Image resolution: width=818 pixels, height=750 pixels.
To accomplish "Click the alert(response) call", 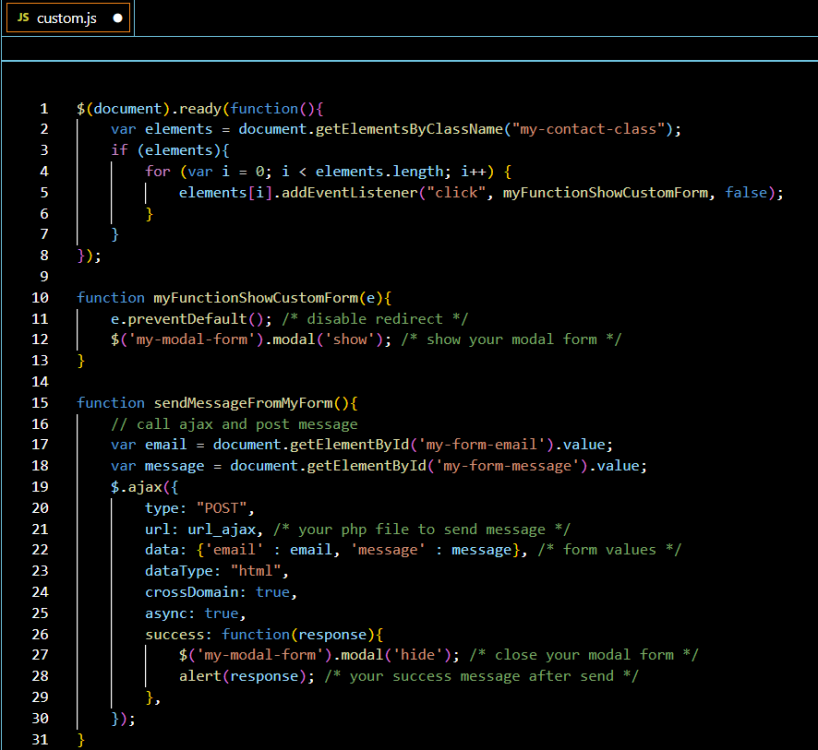I will click(x=238, y=676).
